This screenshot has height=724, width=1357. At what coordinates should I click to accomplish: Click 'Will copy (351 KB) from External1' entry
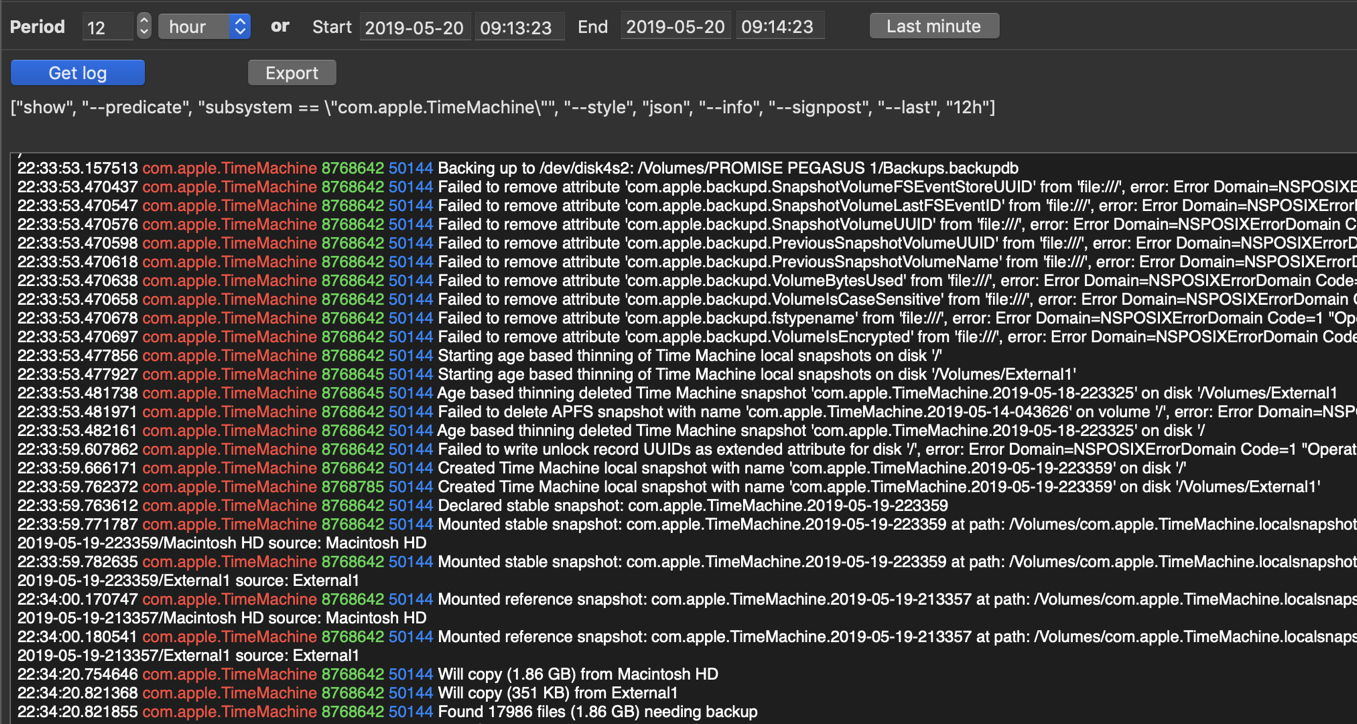coord(557,693)
